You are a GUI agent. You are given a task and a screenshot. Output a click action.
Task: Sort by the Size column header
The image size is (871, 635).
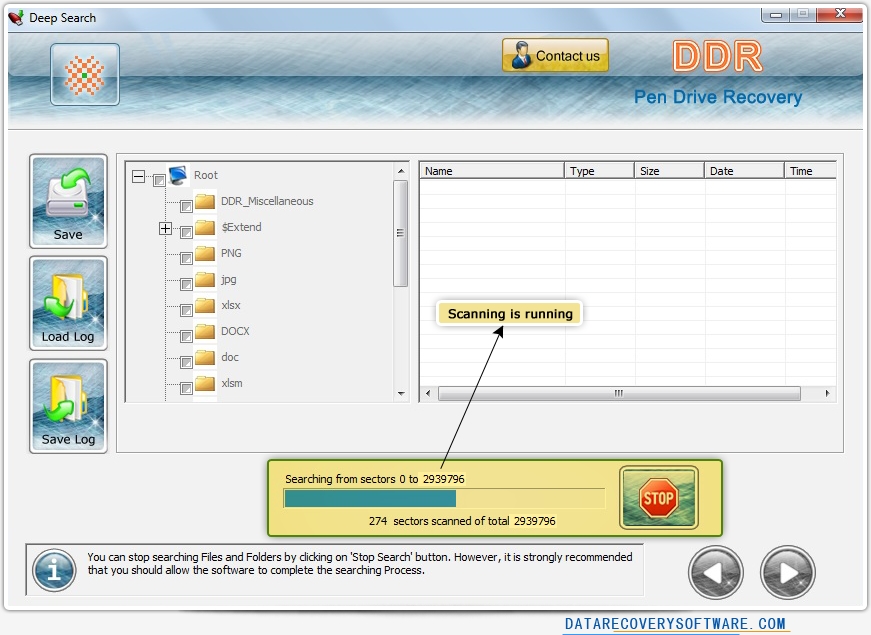coord(669,171)
